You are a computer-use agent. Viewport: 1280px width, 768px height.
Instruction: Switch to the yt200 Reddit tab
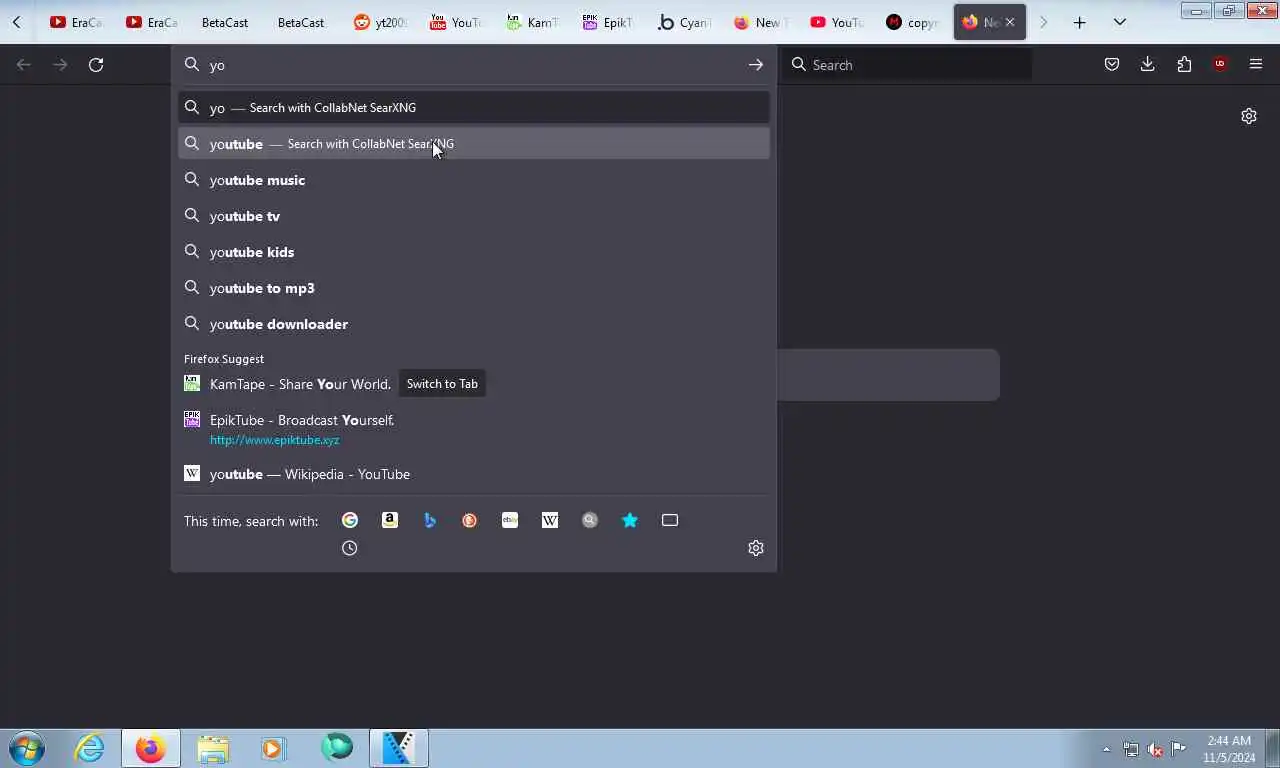tap(380, 22)
